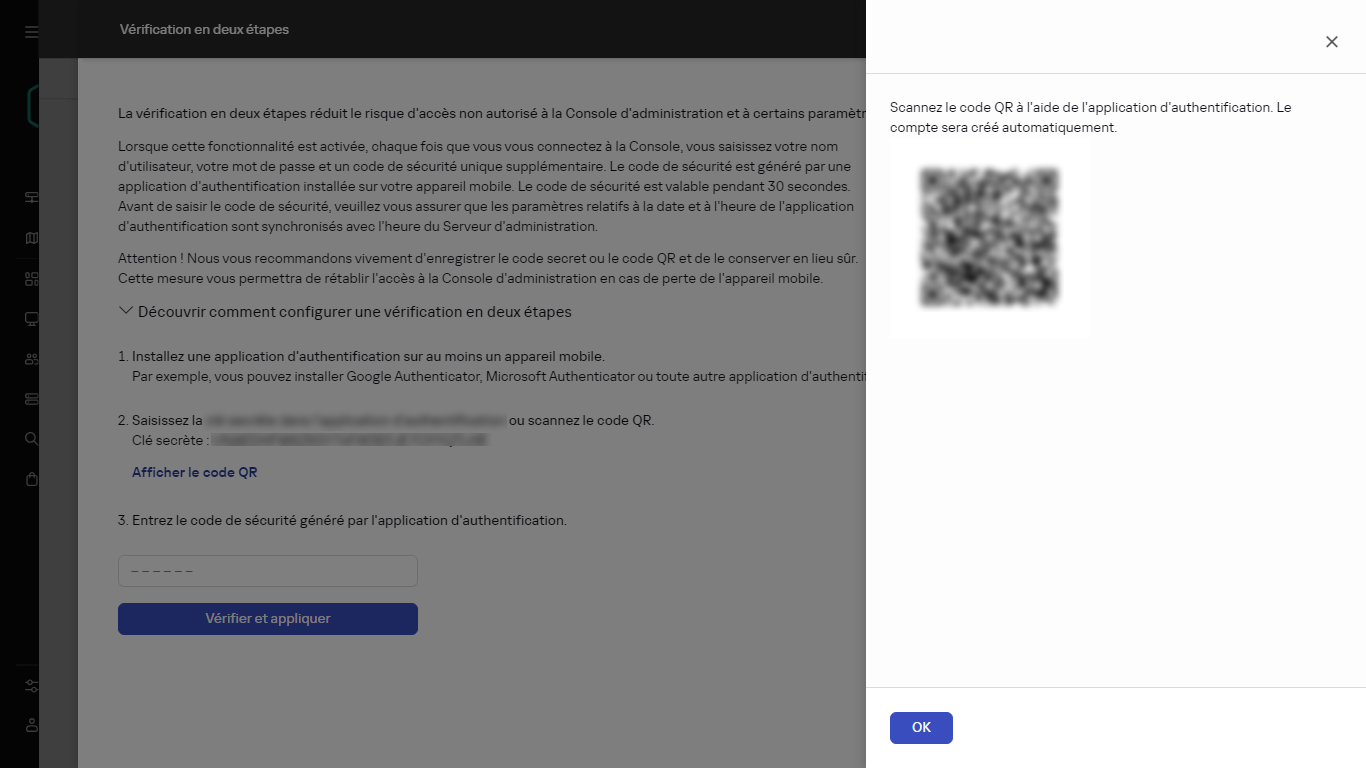Click the Users and roles sidebar icon
Viewport: 1366px width, 768px height.
pos(31,358)
